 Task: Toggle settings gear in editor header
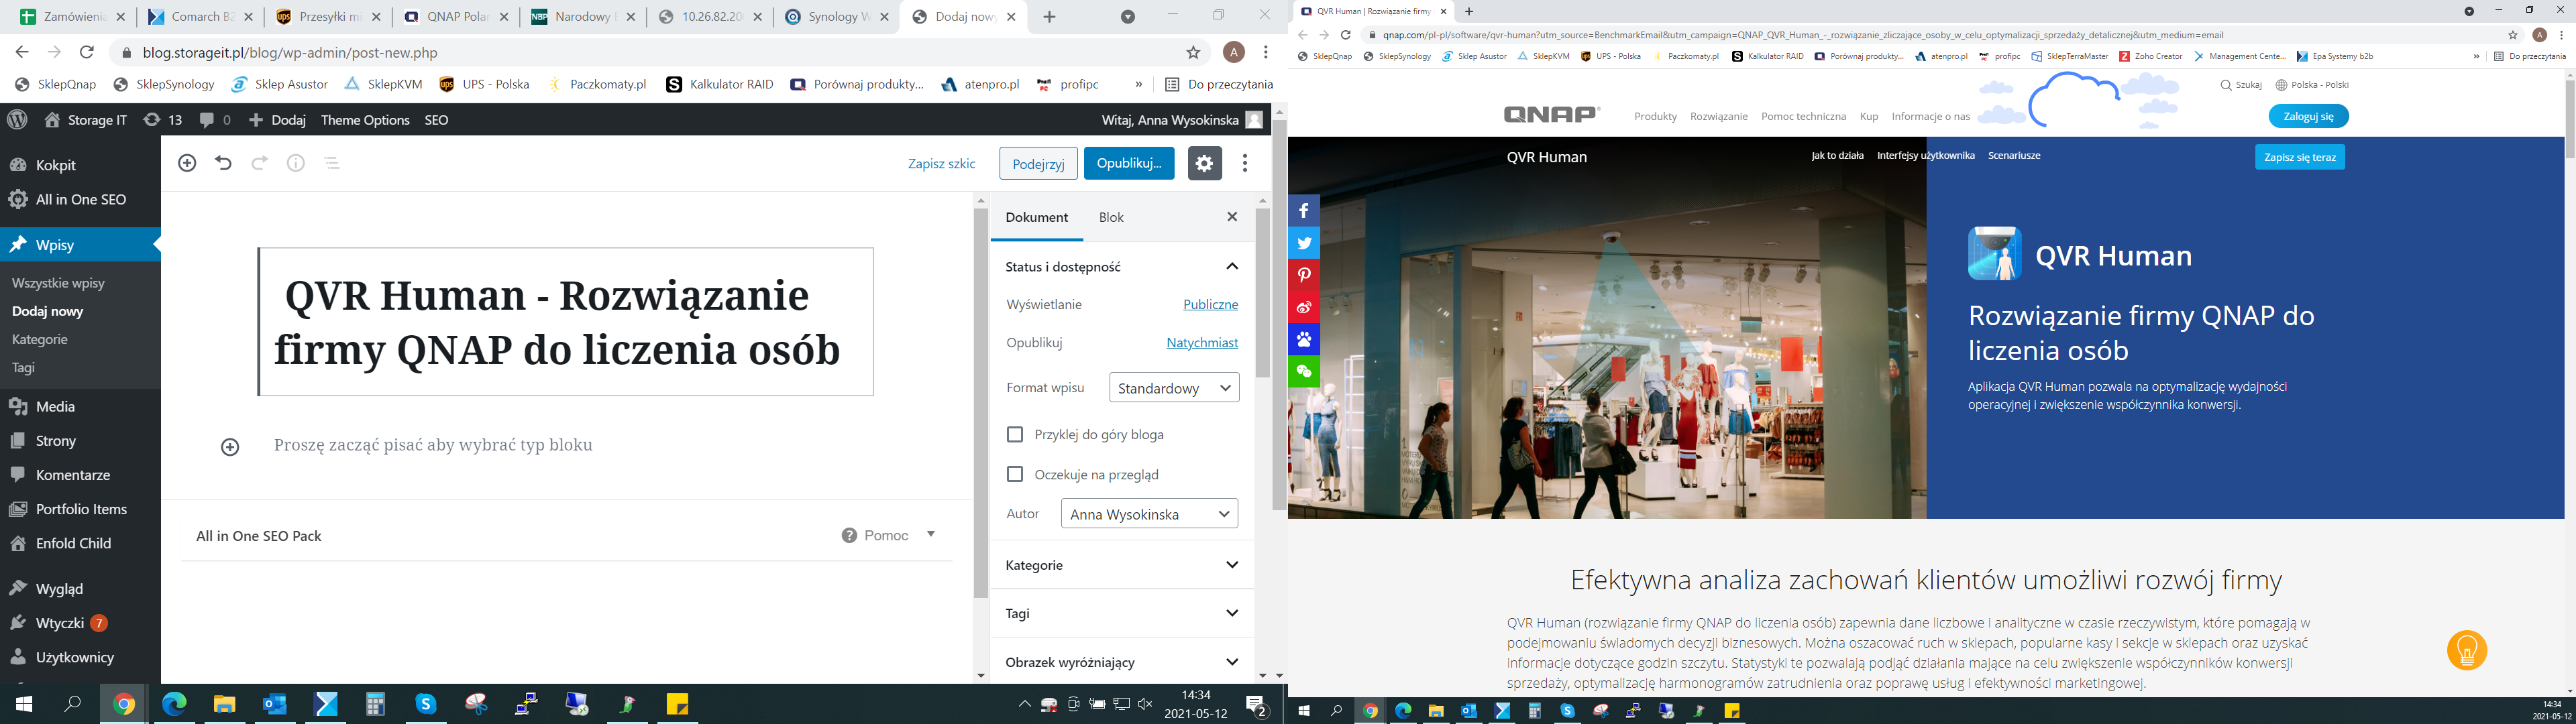click(1204, 163)
